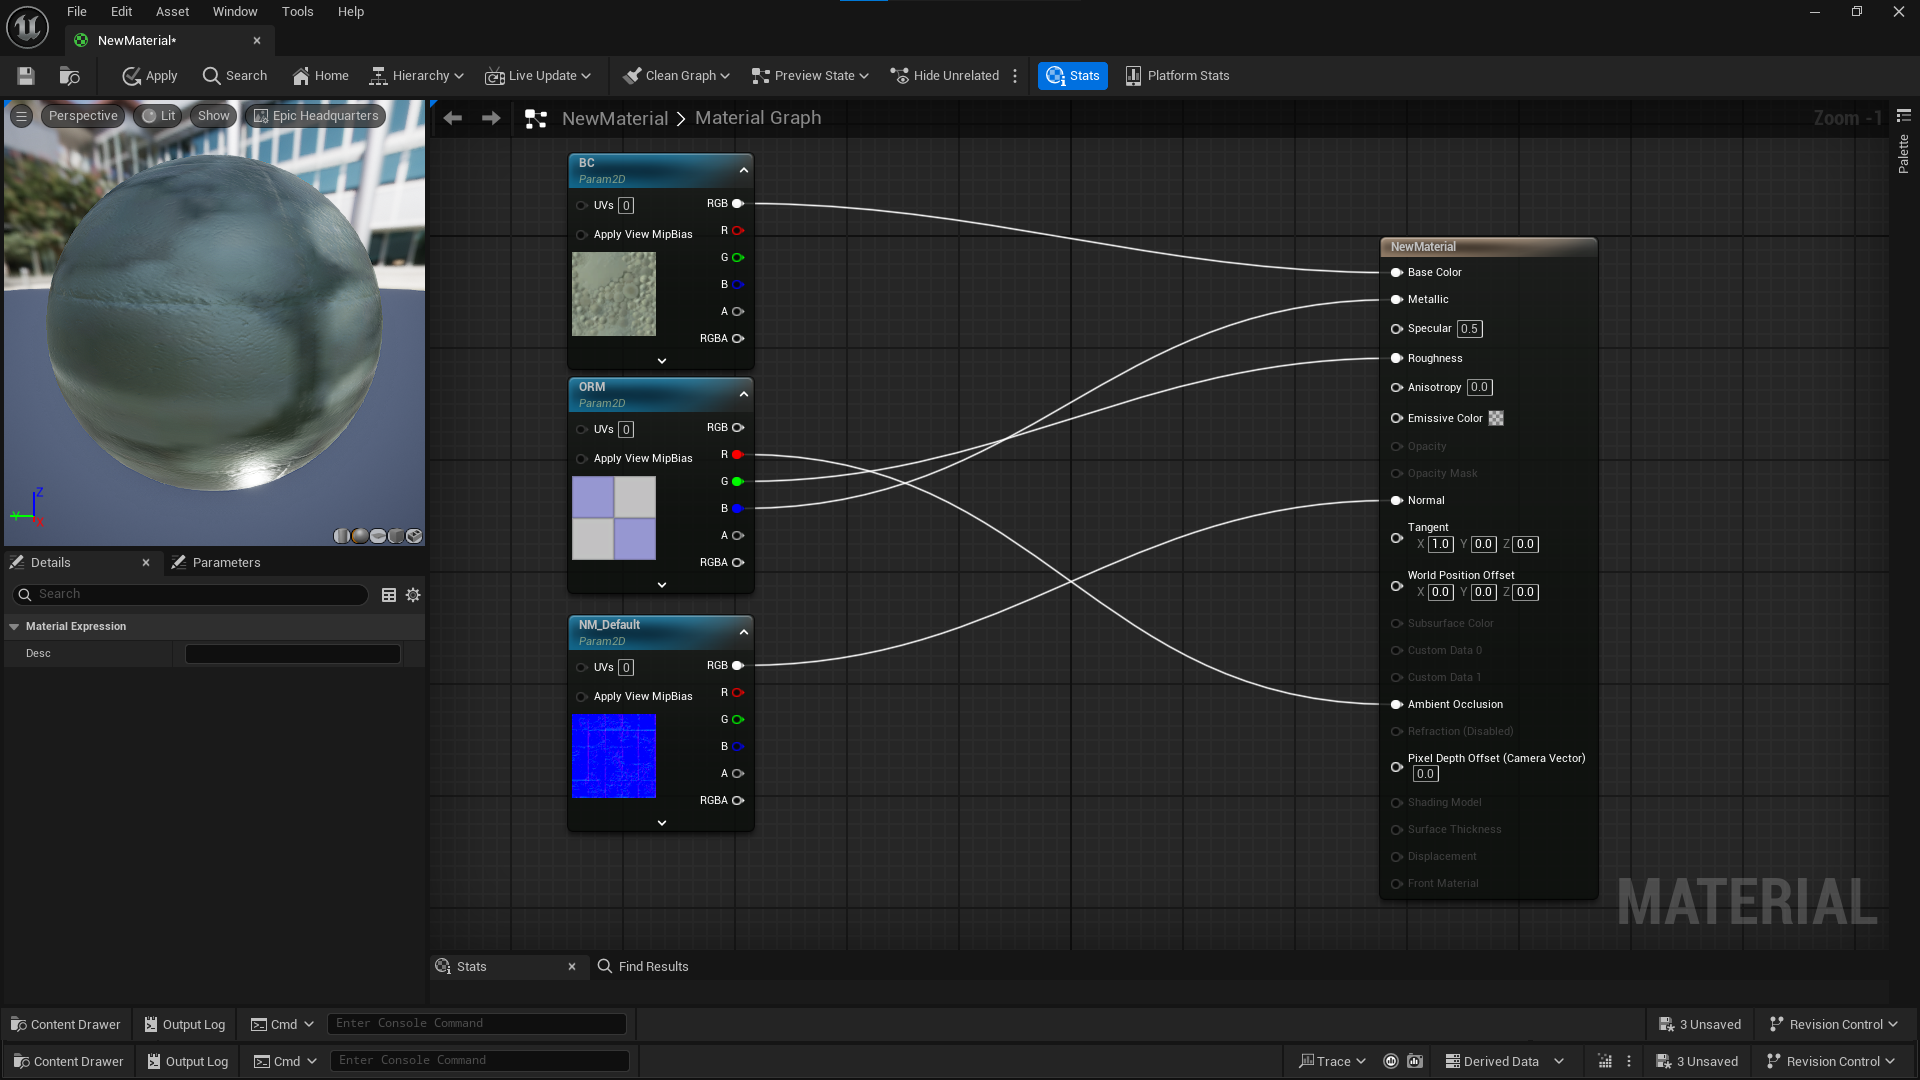Select plane preview mesh shape

(378, 536)
